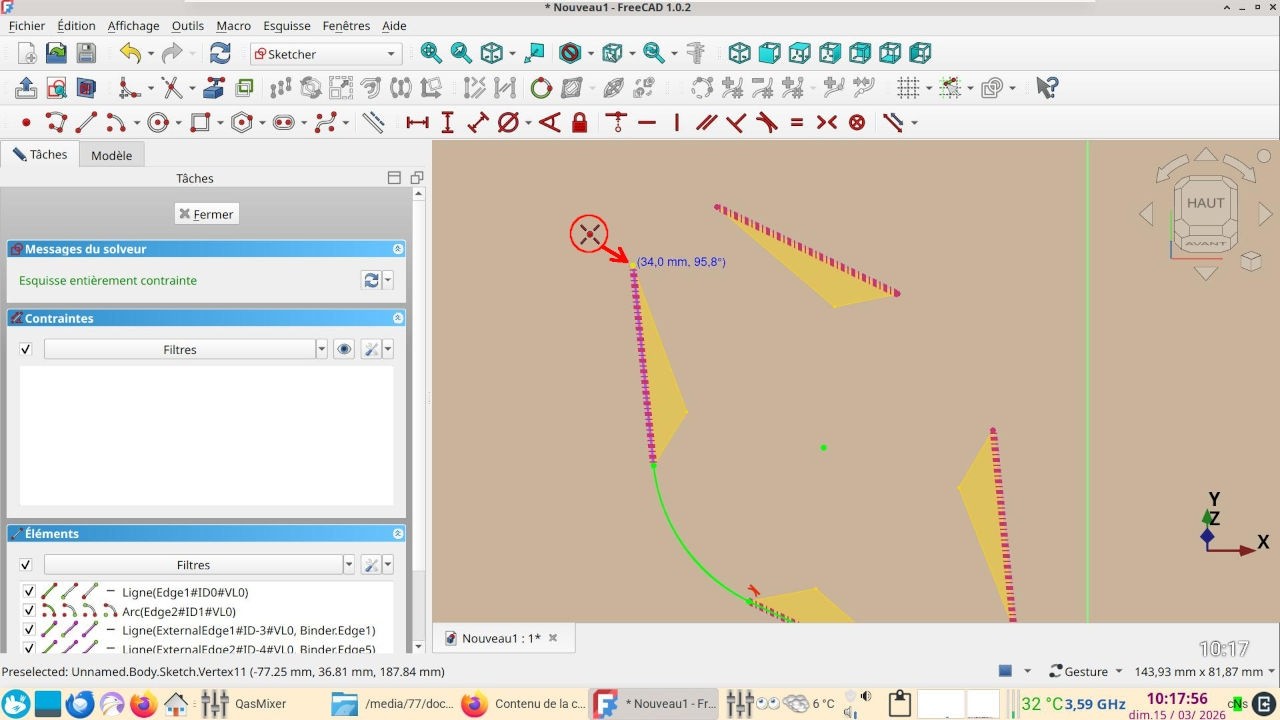Viewport: 1280px width, 720px height.
Task: Toggle the Éléments list master checkbox
Action: pyautogui.click(x=26, y=565)
